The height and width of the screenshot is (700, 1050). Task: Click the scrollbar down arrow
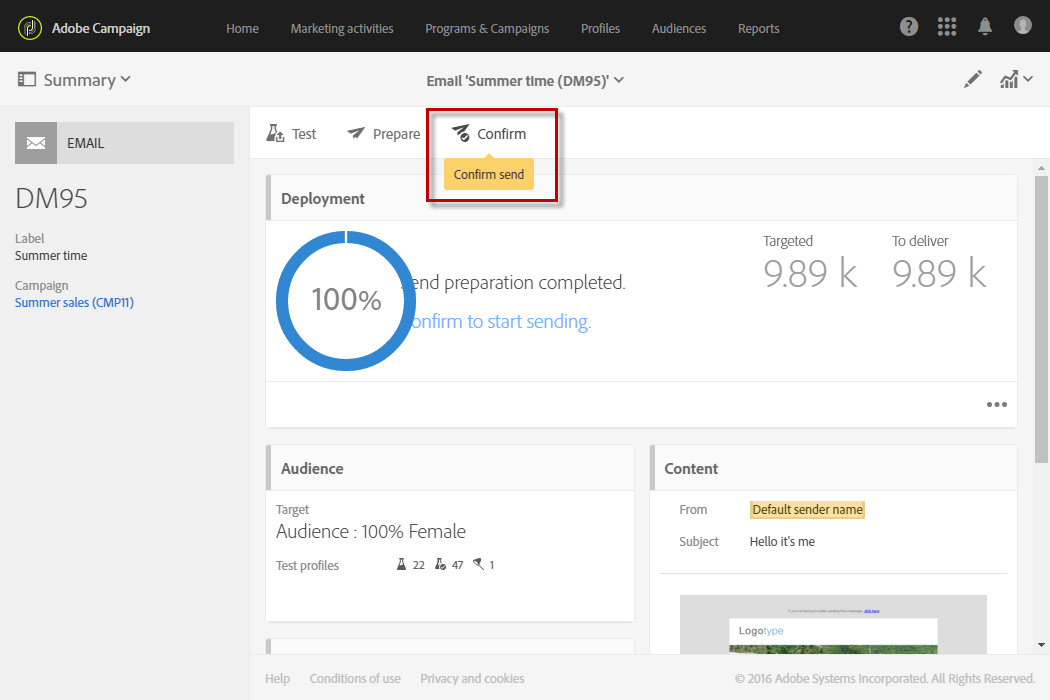pyautogui.click(x=1041, y=645)
